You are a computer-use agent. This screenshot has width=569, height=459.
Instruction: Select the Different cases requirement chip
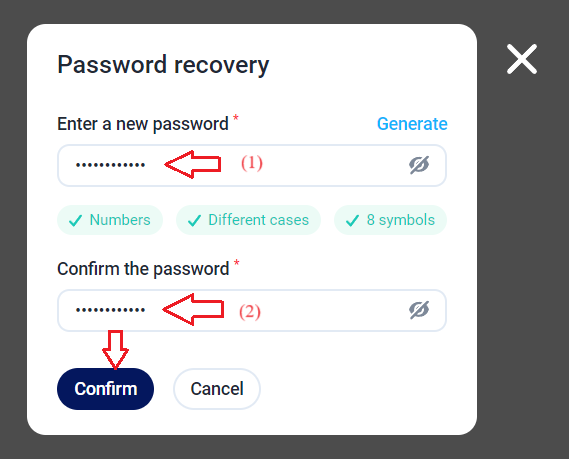(249, 220)
